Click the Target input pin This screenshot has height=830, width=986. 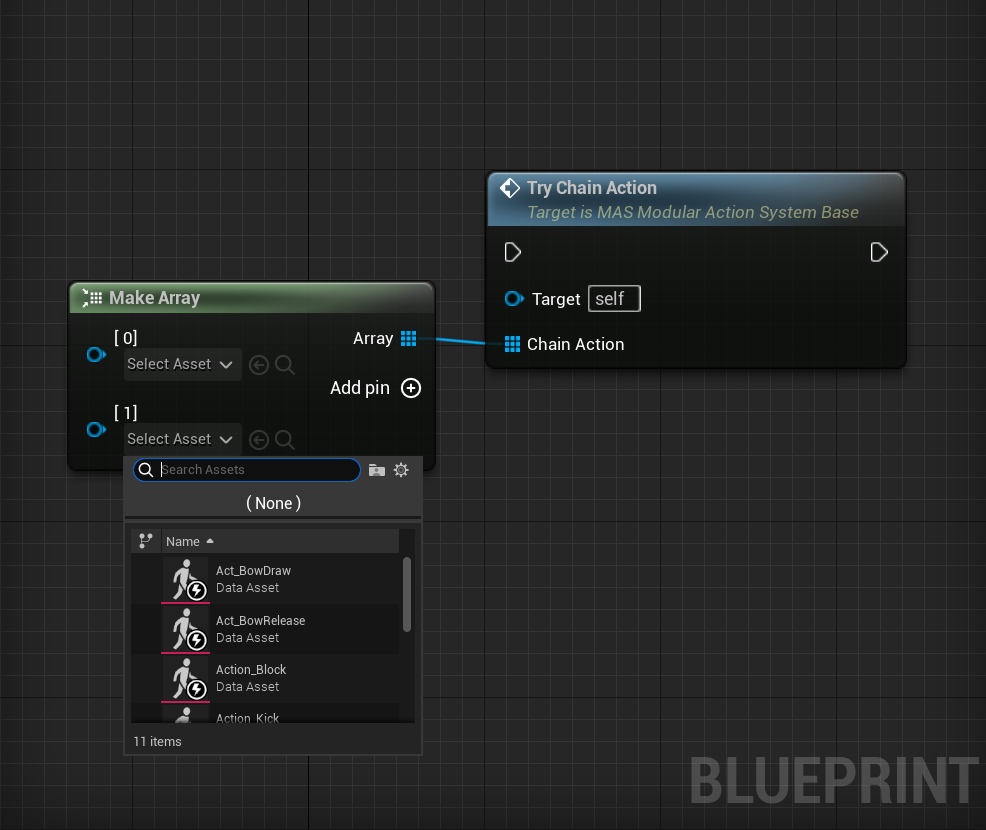click(514, 299)
